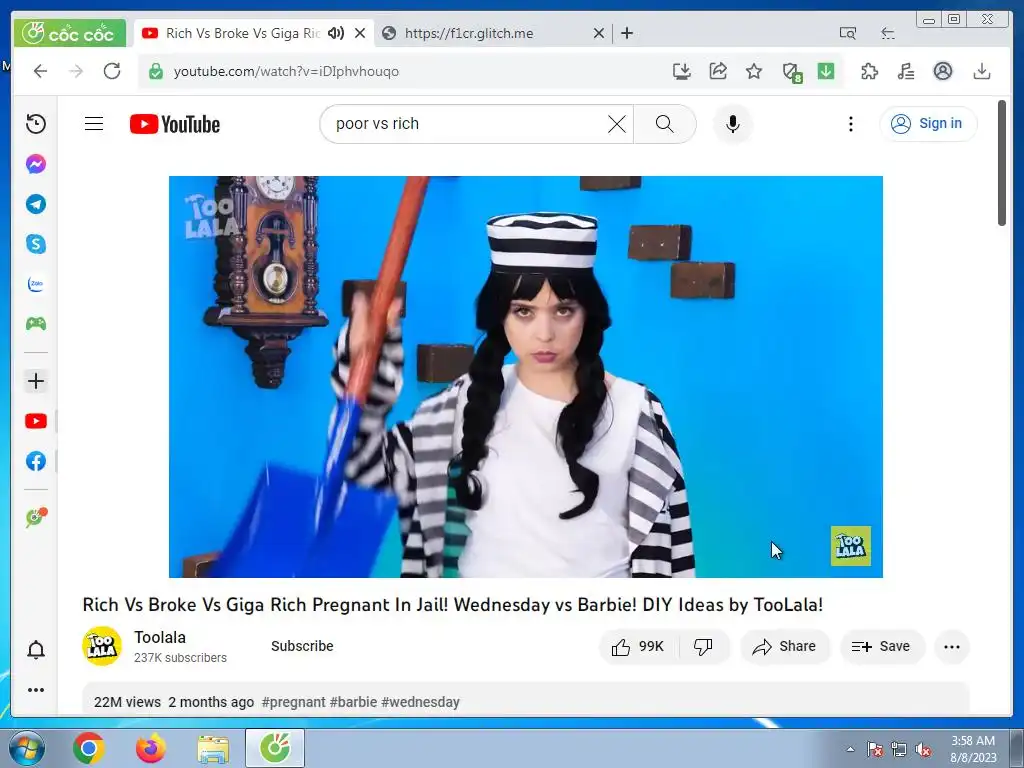Click the page vertical scrollbar thumb
This screenshot has width=1024, height=768.
tap(1002, 162)
